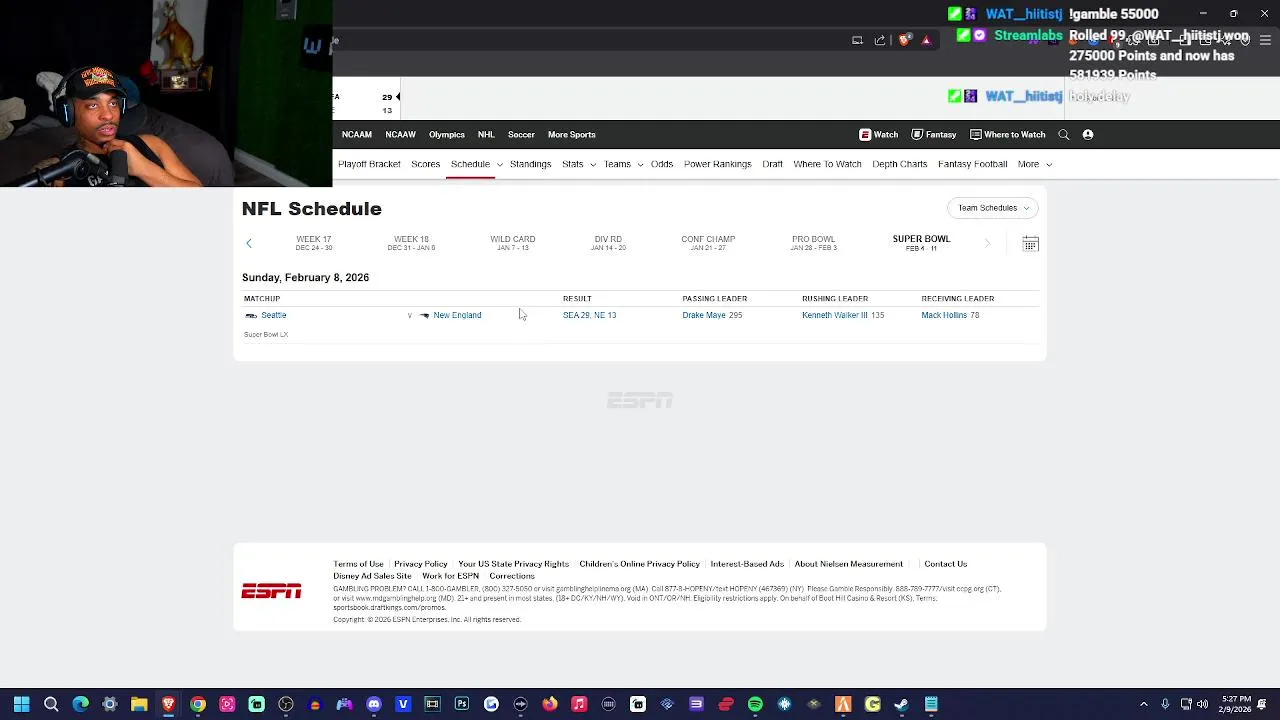
Task: Open the Team Schedules dropdown
Action: coord(993,208)
